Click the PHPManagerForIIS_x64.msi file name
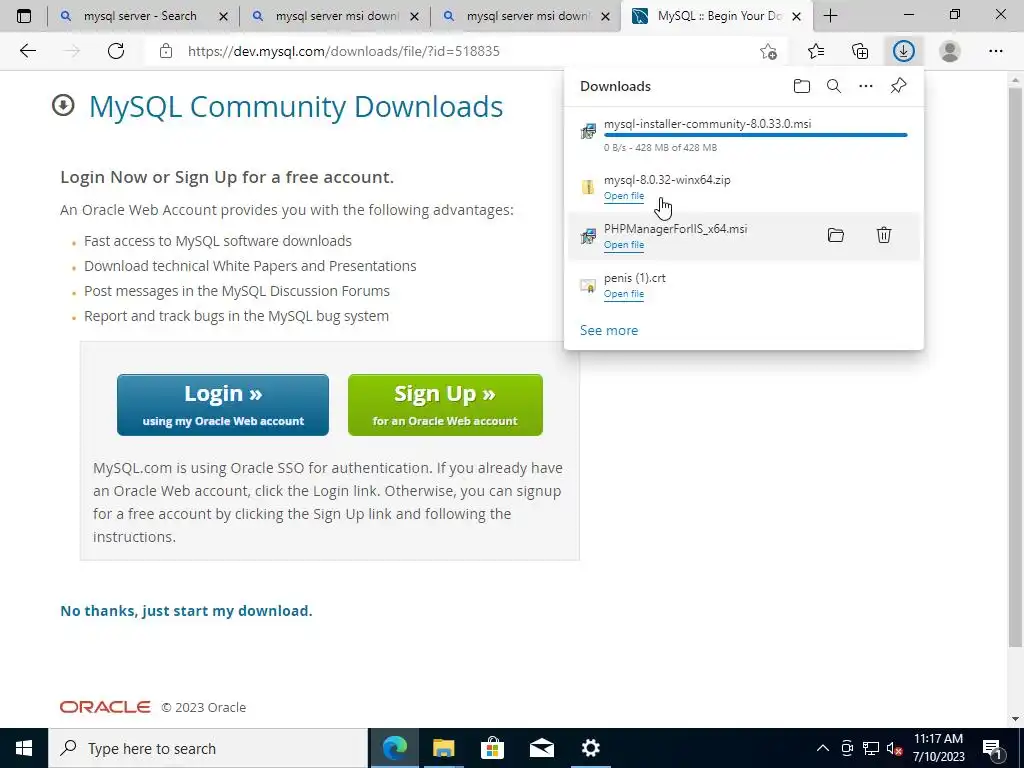 point(675,229)
